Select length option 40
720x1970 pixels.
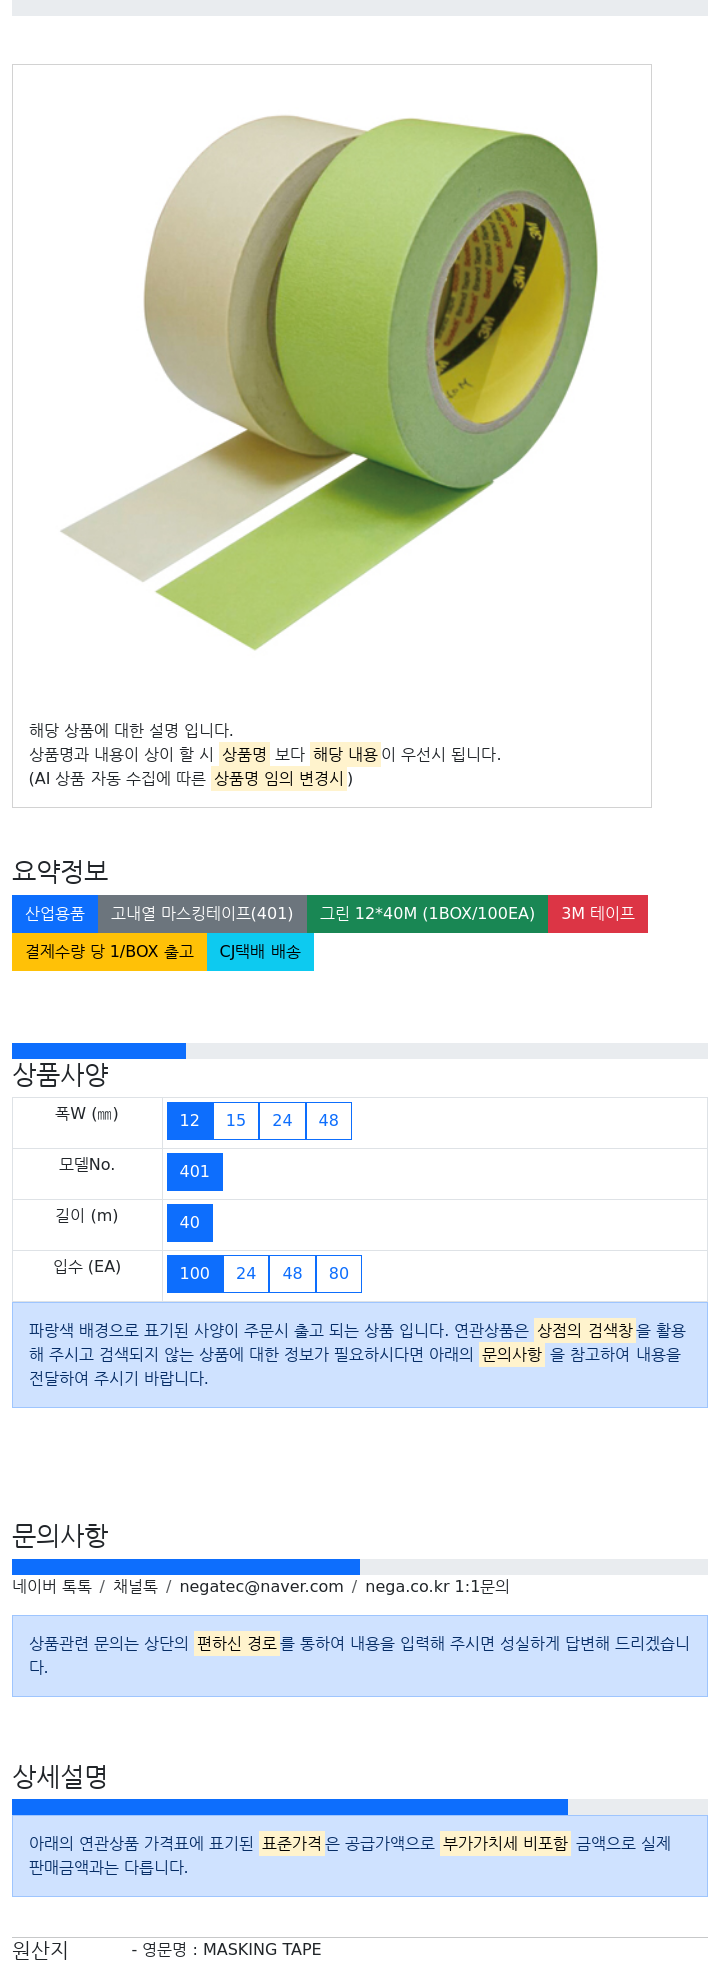point(190,1222)
